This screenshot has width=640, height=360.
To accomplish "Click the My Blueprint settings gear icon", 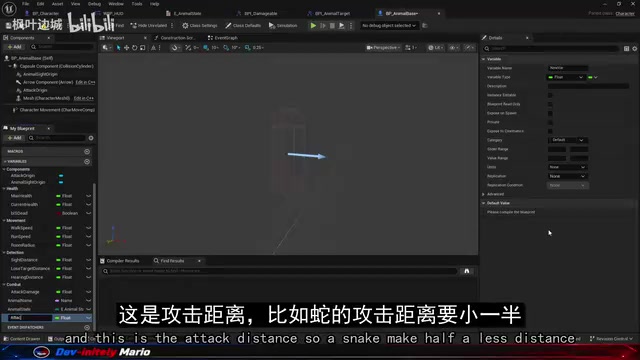I will pos(91,138).
